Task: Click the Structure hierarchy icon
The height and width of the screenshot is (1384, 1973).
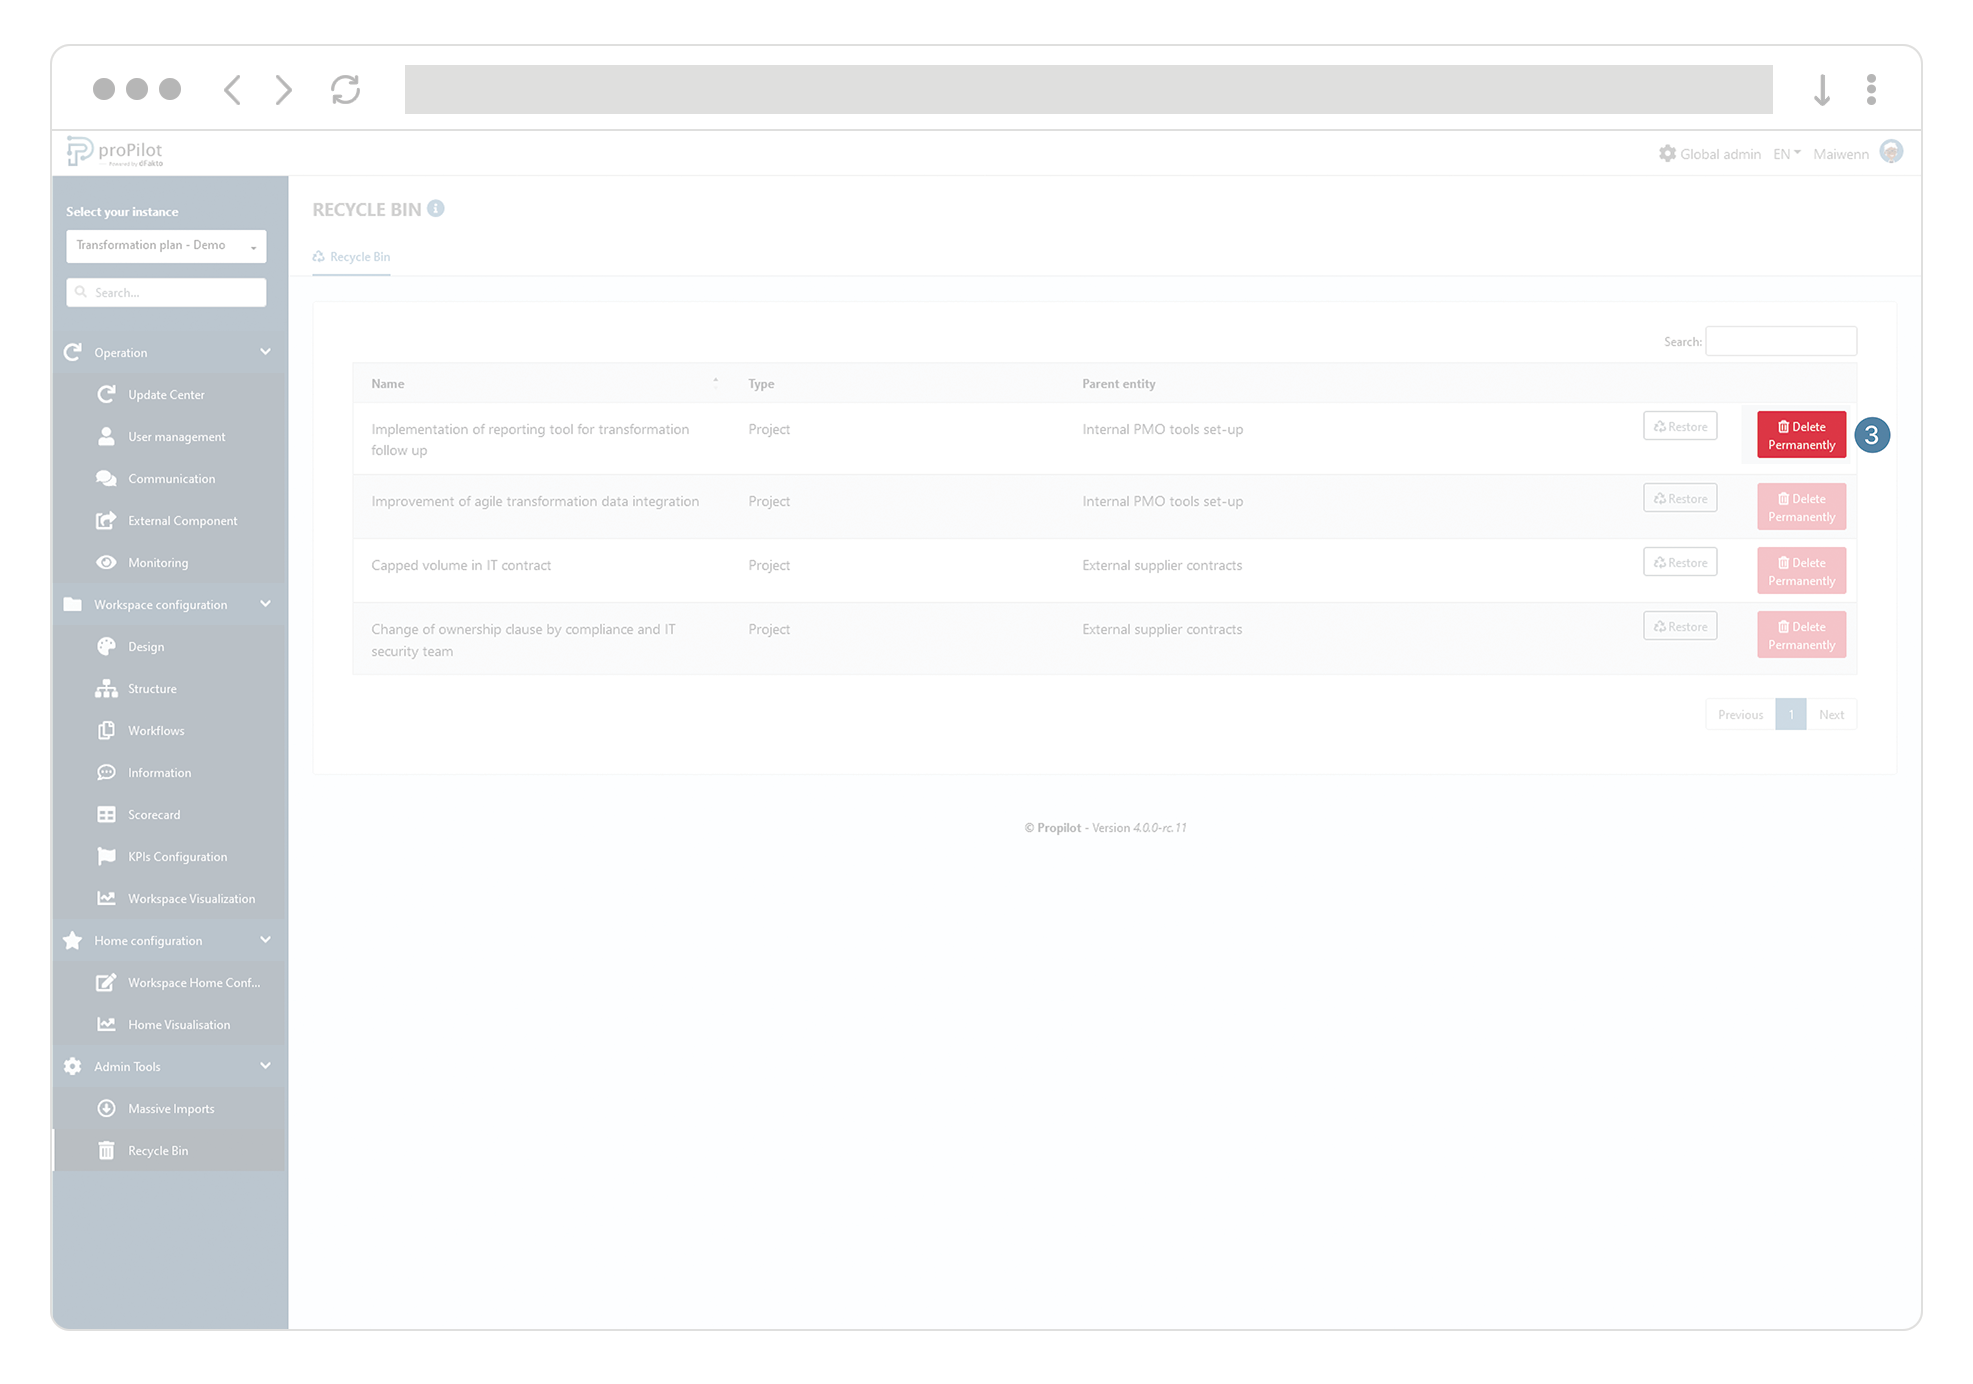Action: pos(106,689)
